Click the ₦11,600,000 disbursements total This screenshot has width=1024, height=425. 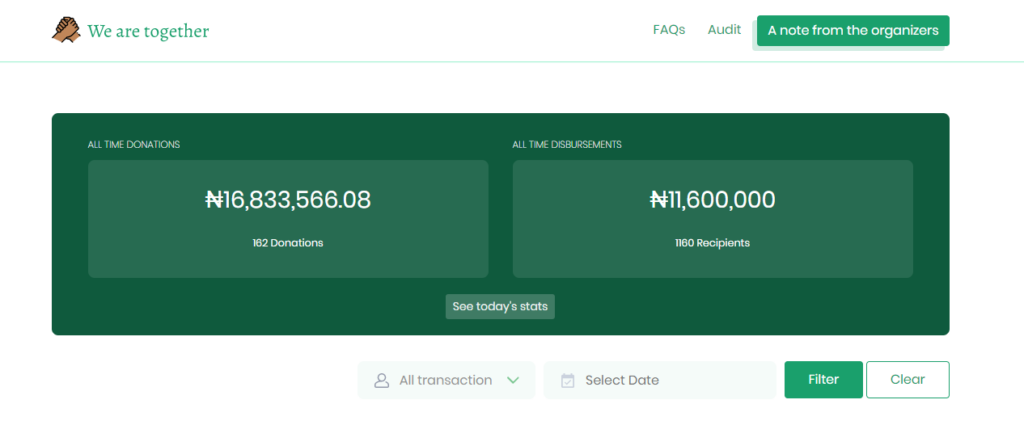712,200
